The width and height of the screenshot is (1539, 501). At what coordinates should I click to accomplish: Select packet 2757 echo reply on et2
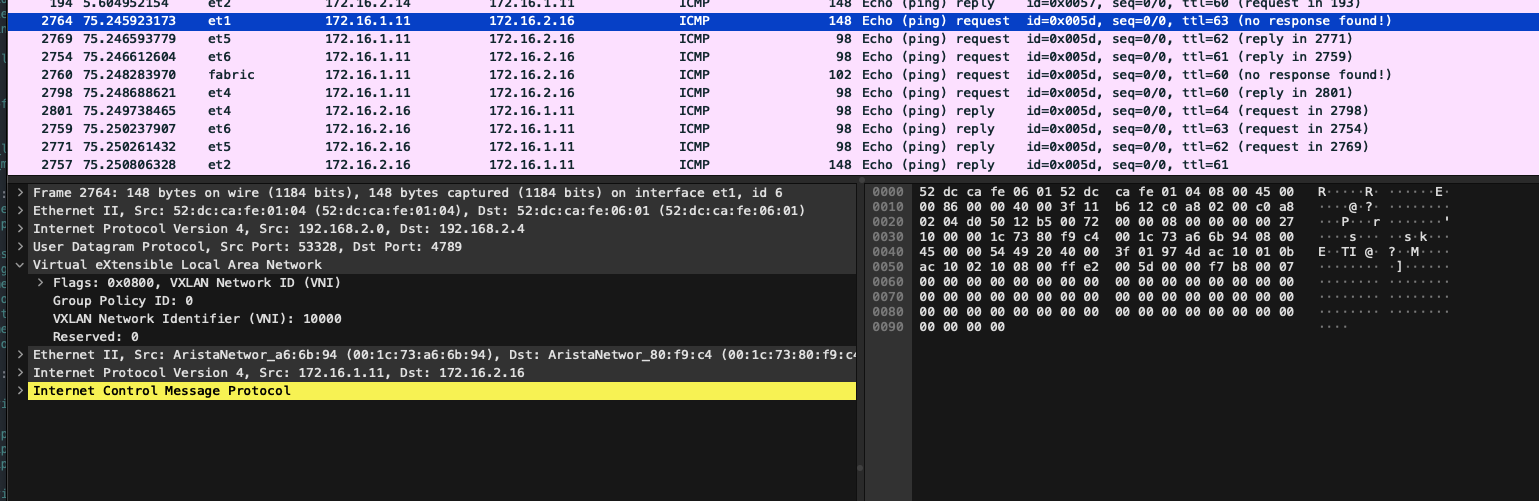400,165
